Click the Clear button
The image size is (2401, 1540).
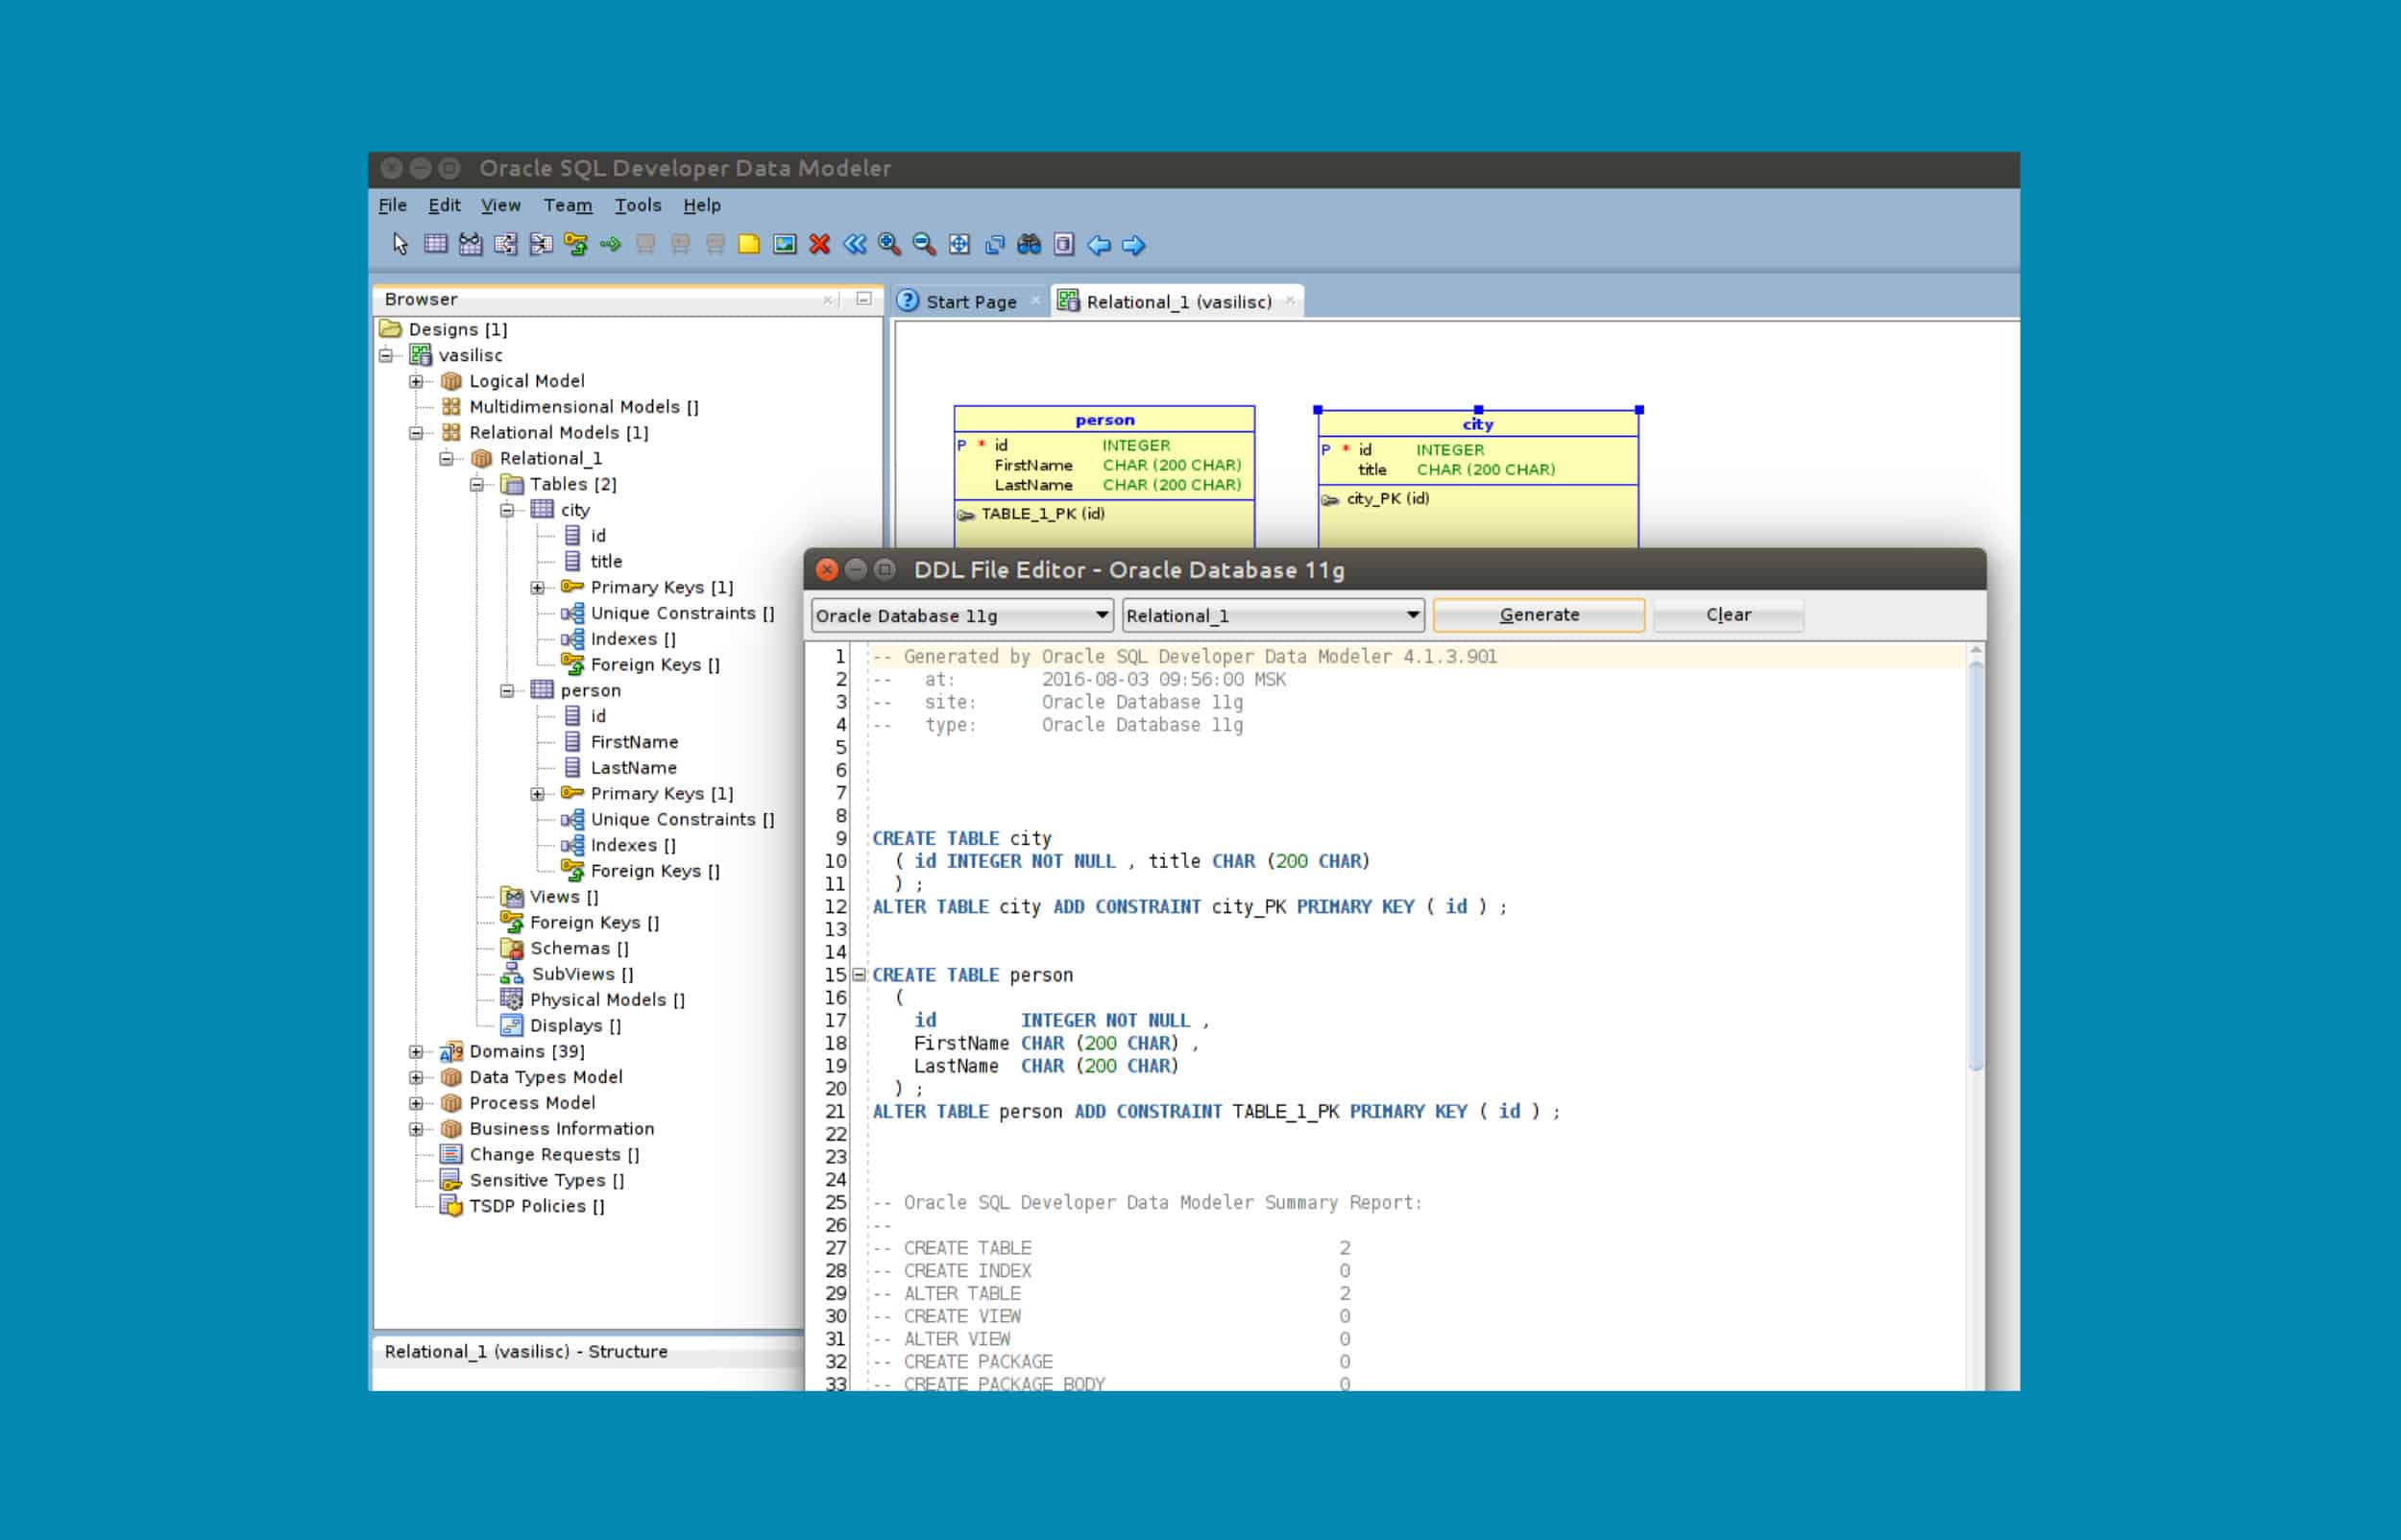pos(1728,615)
